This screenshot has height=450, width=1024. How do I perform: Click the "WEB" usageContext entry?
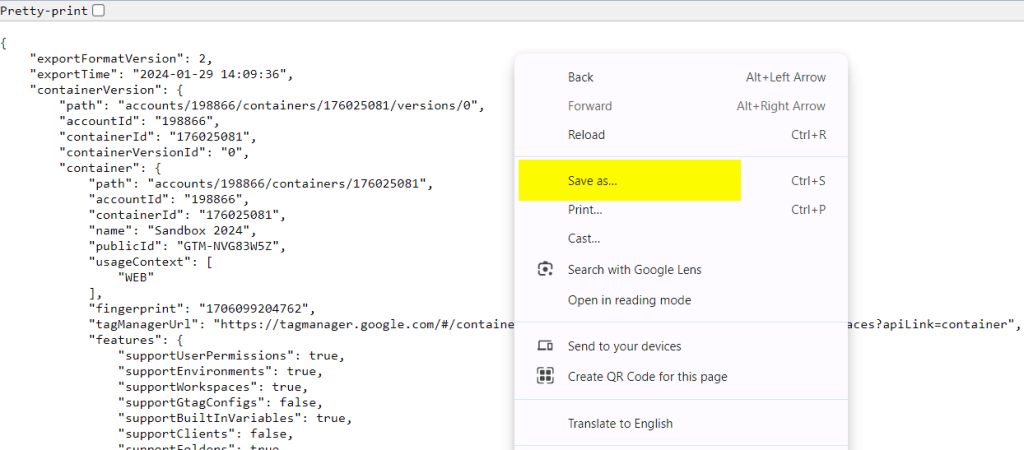(136, 277)
